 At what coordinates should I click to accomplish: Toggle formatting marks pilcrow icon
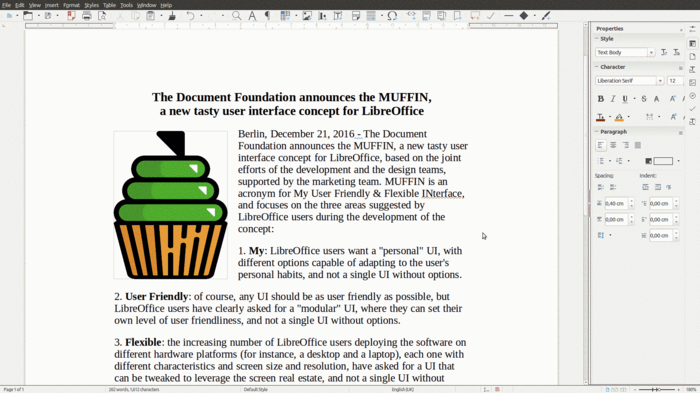267,16
